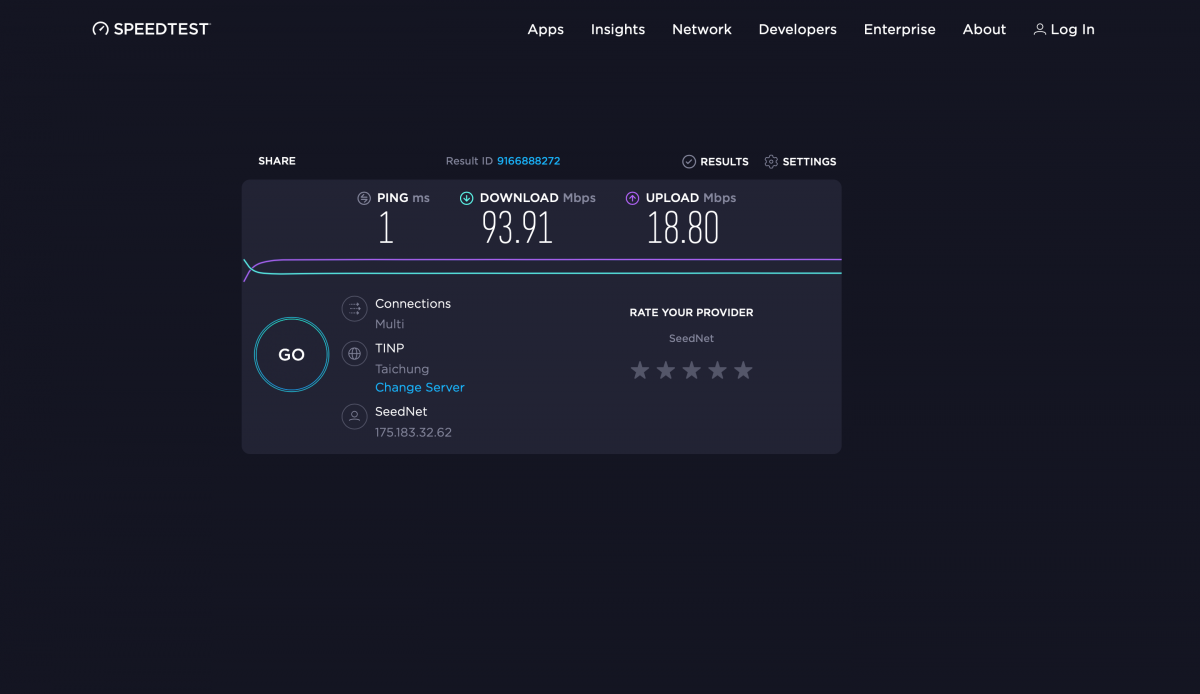This screenshot has width=1200, height=694.
Task: Open the Apps menu
Action: click(x=545, y=29)
